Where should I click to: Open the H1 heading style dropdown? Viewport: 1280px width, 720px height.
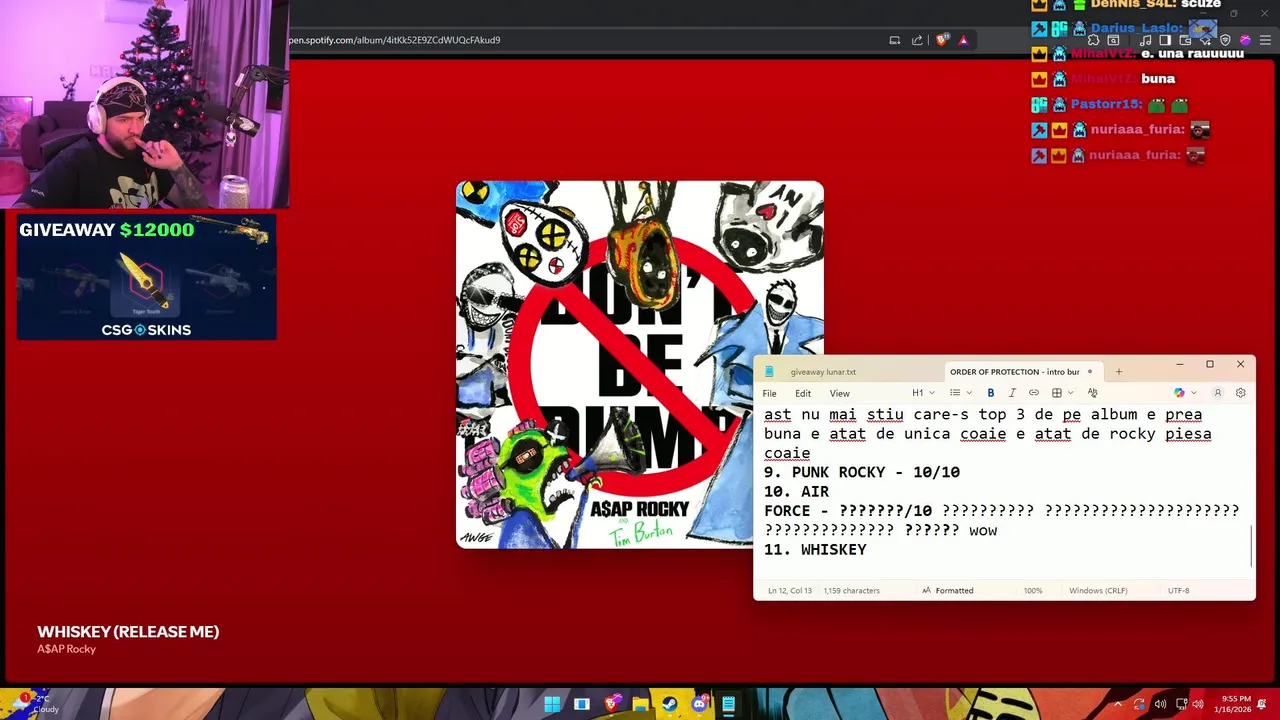point(923,393)
